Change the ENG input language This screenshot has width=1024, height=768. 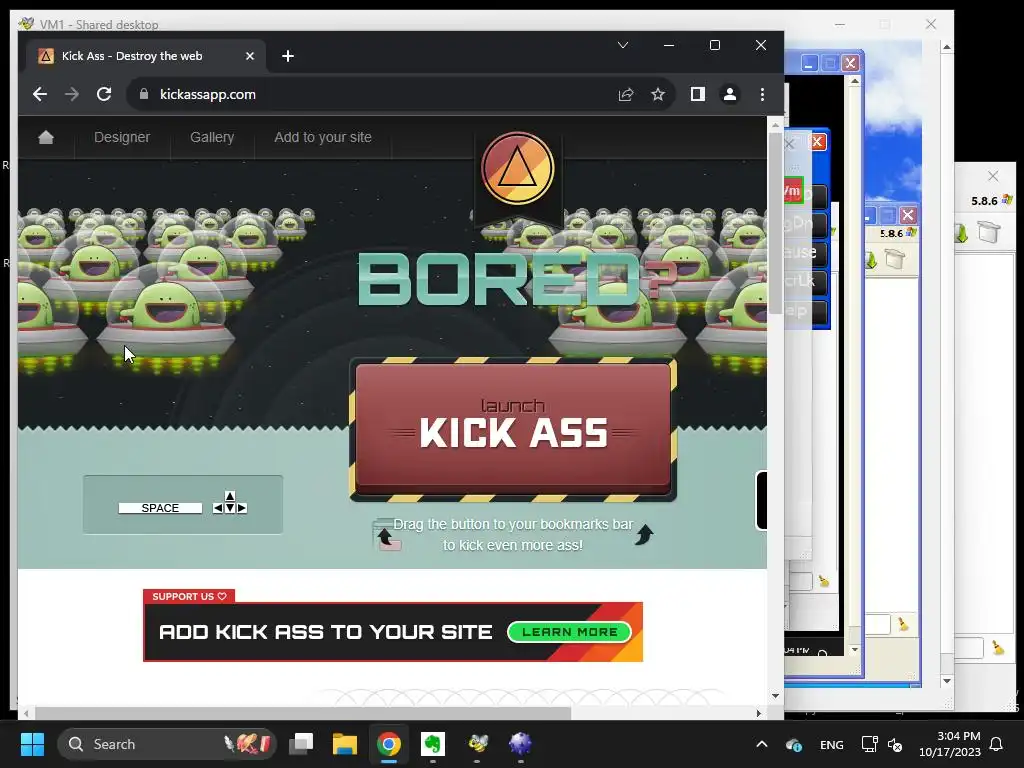(831, 744)
